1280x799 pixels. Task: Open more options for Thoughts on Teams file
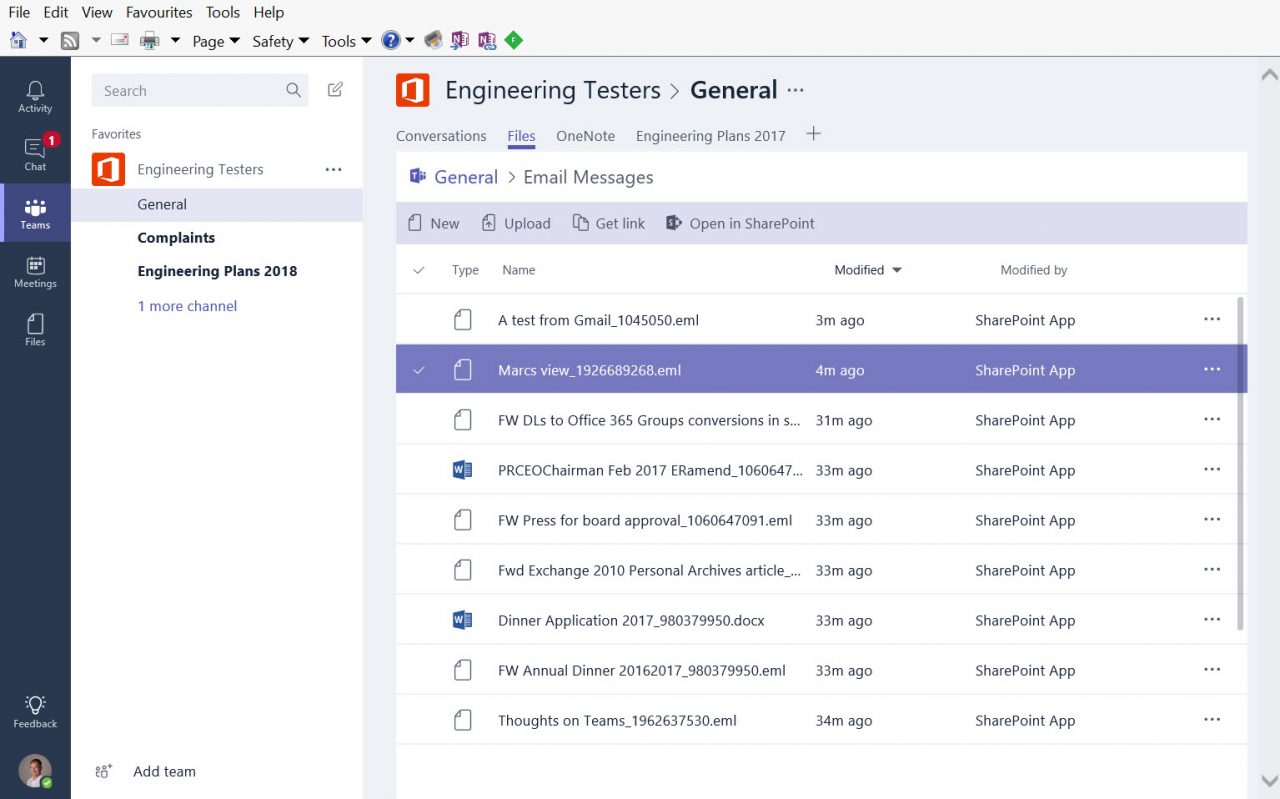(x=1212, y=719)
